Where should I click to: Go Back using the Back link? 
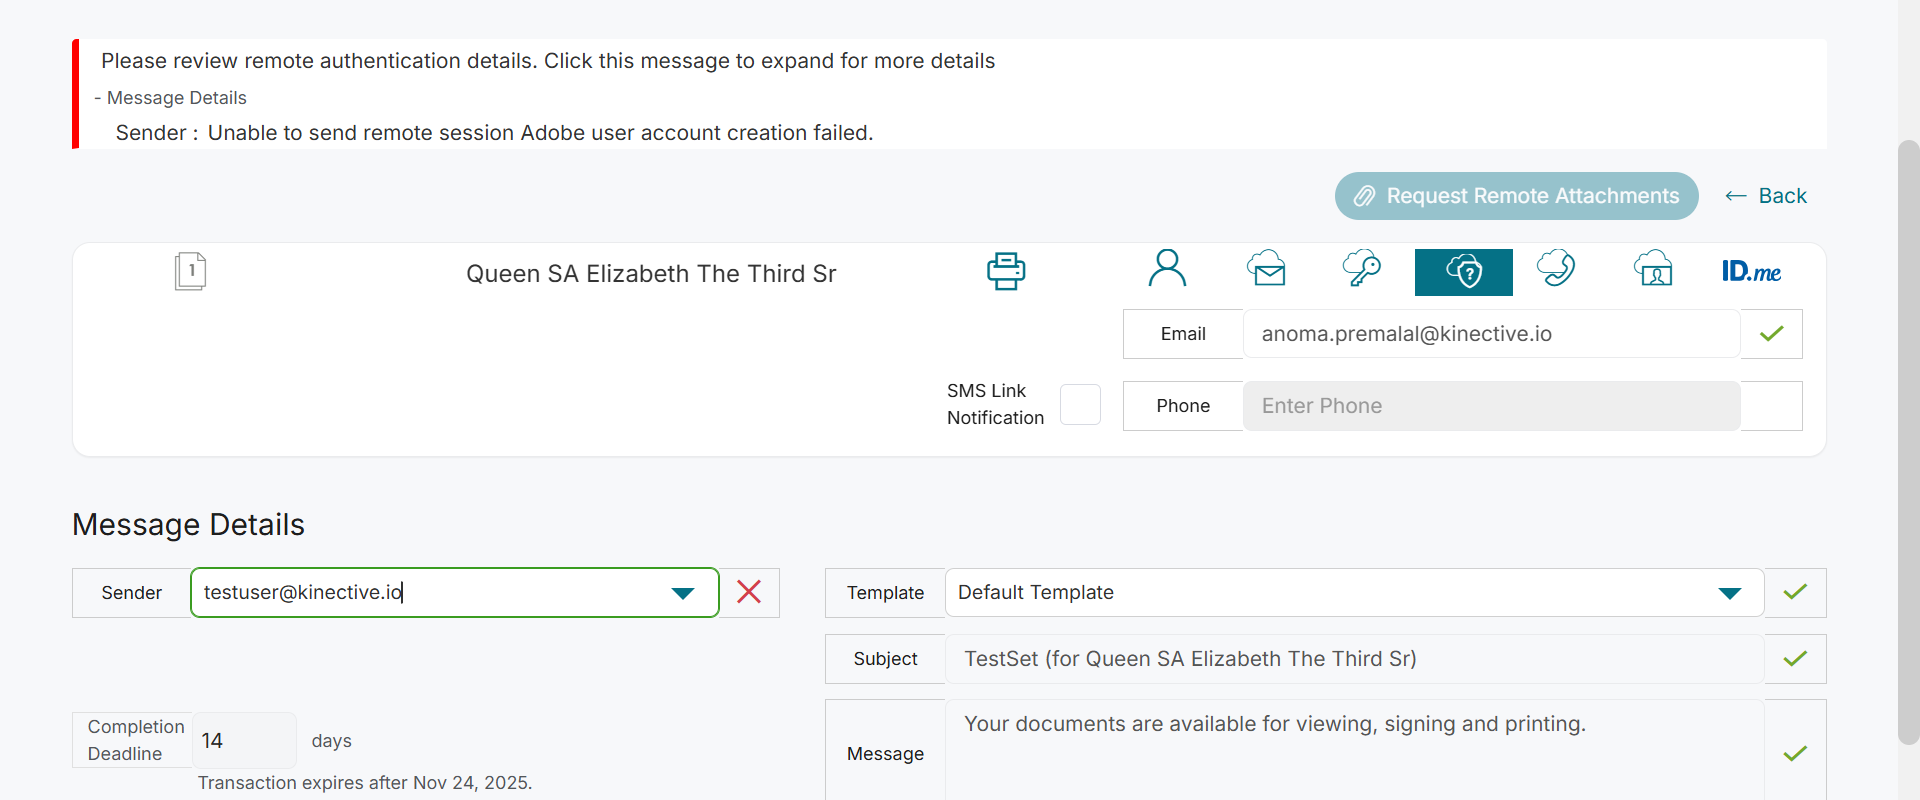(x=1767, y=196)
